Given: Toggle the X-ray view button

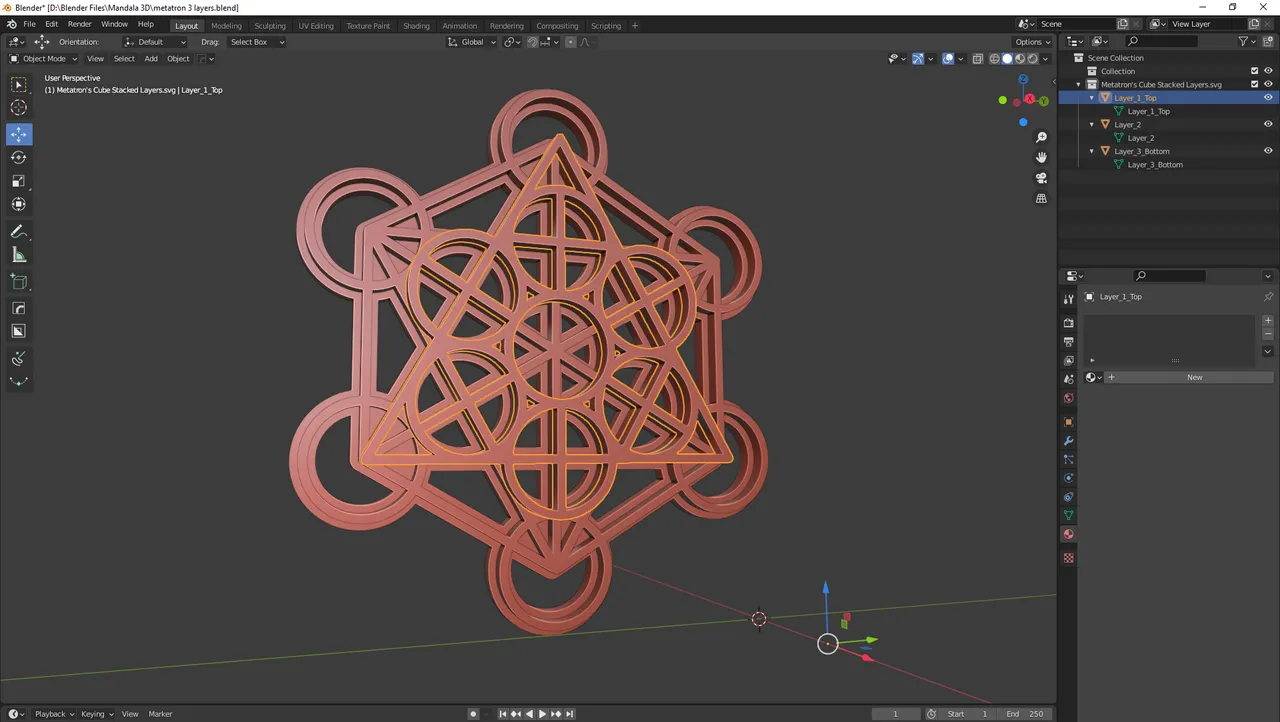Looking at the screenshot, I should coord(978,58).
